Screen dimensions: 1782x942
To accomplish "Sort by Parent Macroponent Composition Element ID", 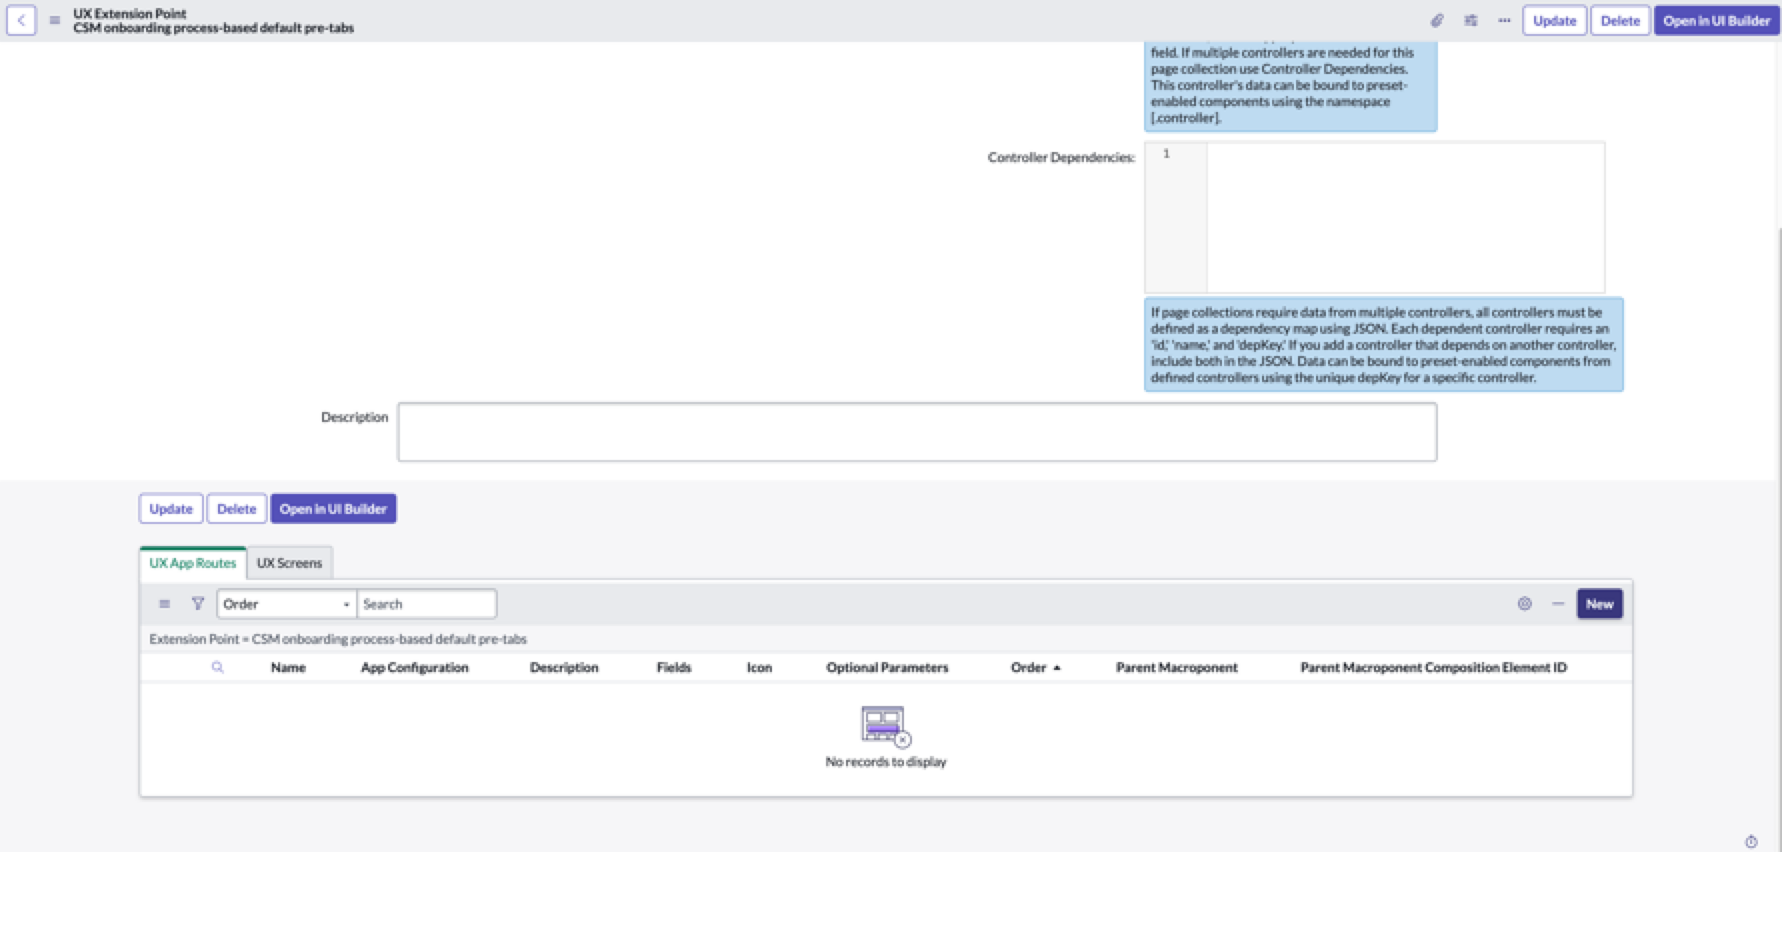I will coord(1433,667).
